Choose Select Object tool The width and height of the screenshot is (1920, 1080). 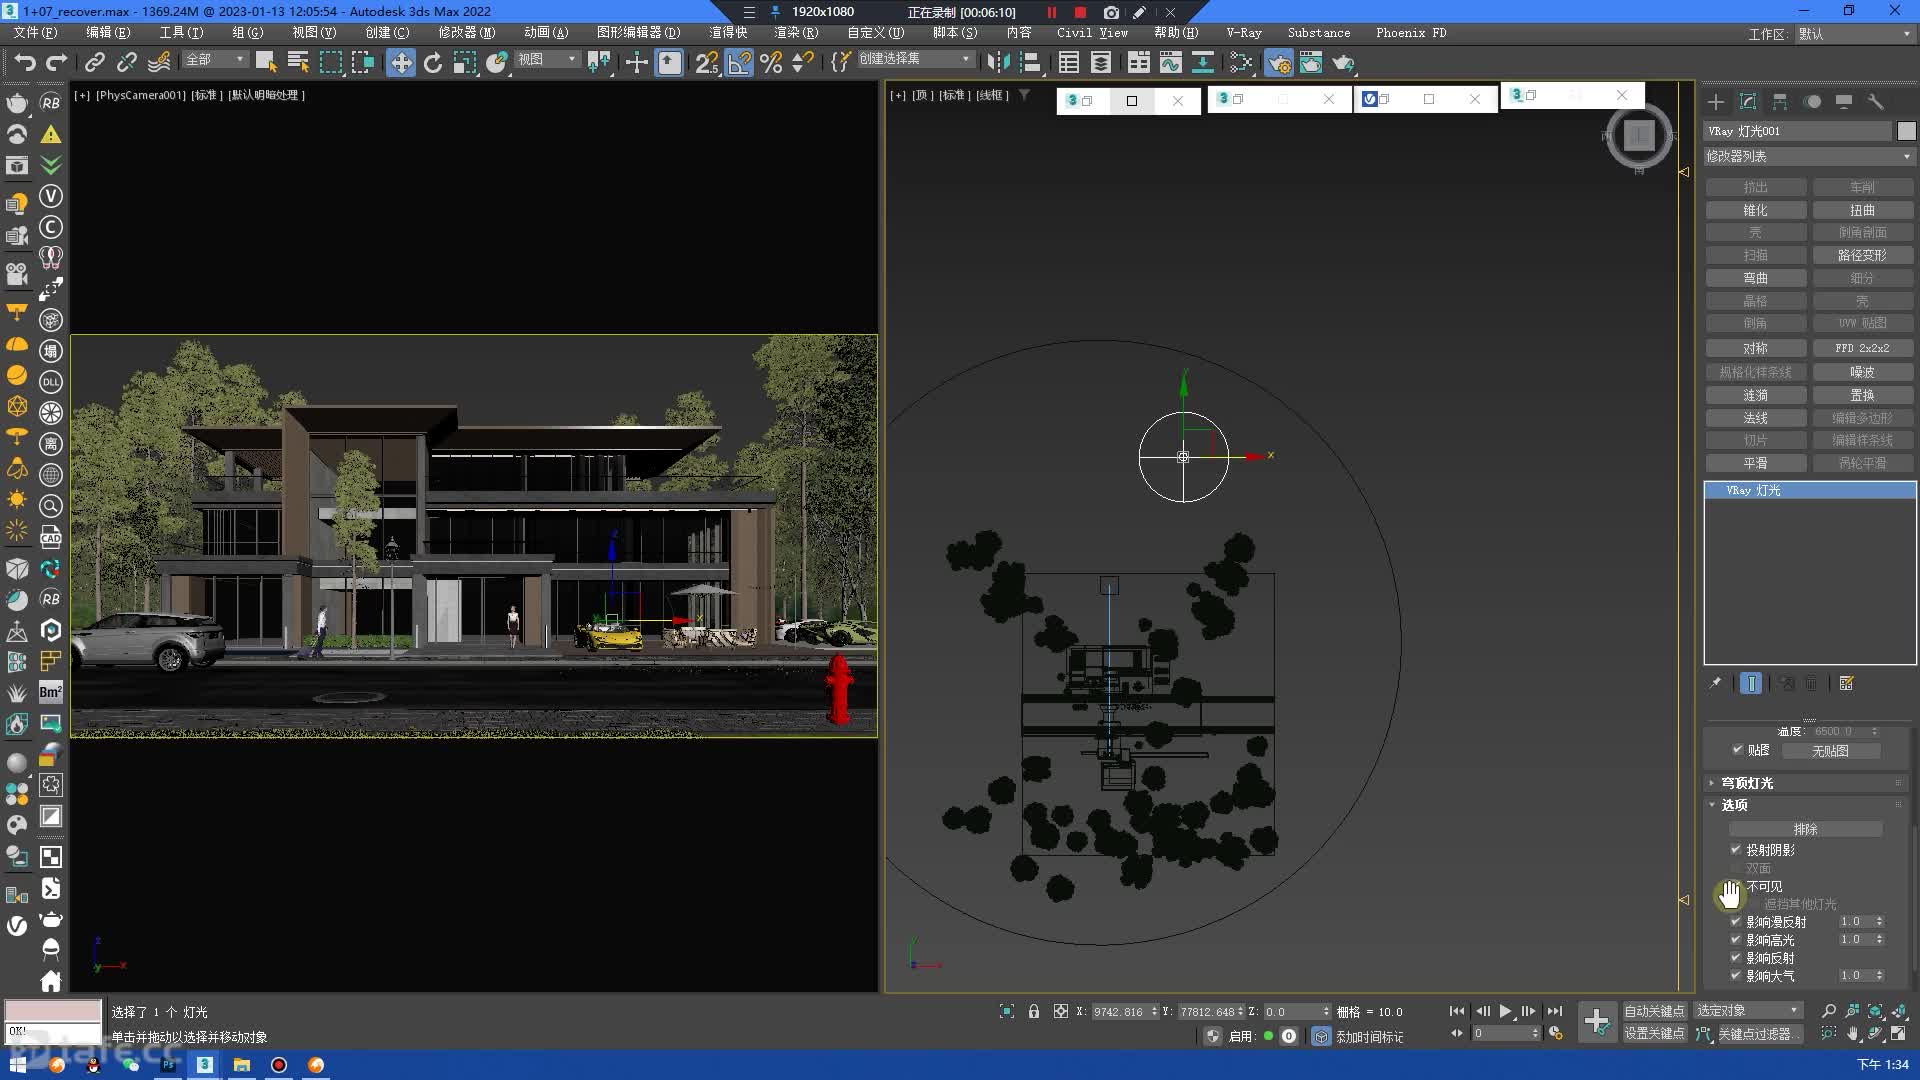pyautogui.click(x=265, y=62)
